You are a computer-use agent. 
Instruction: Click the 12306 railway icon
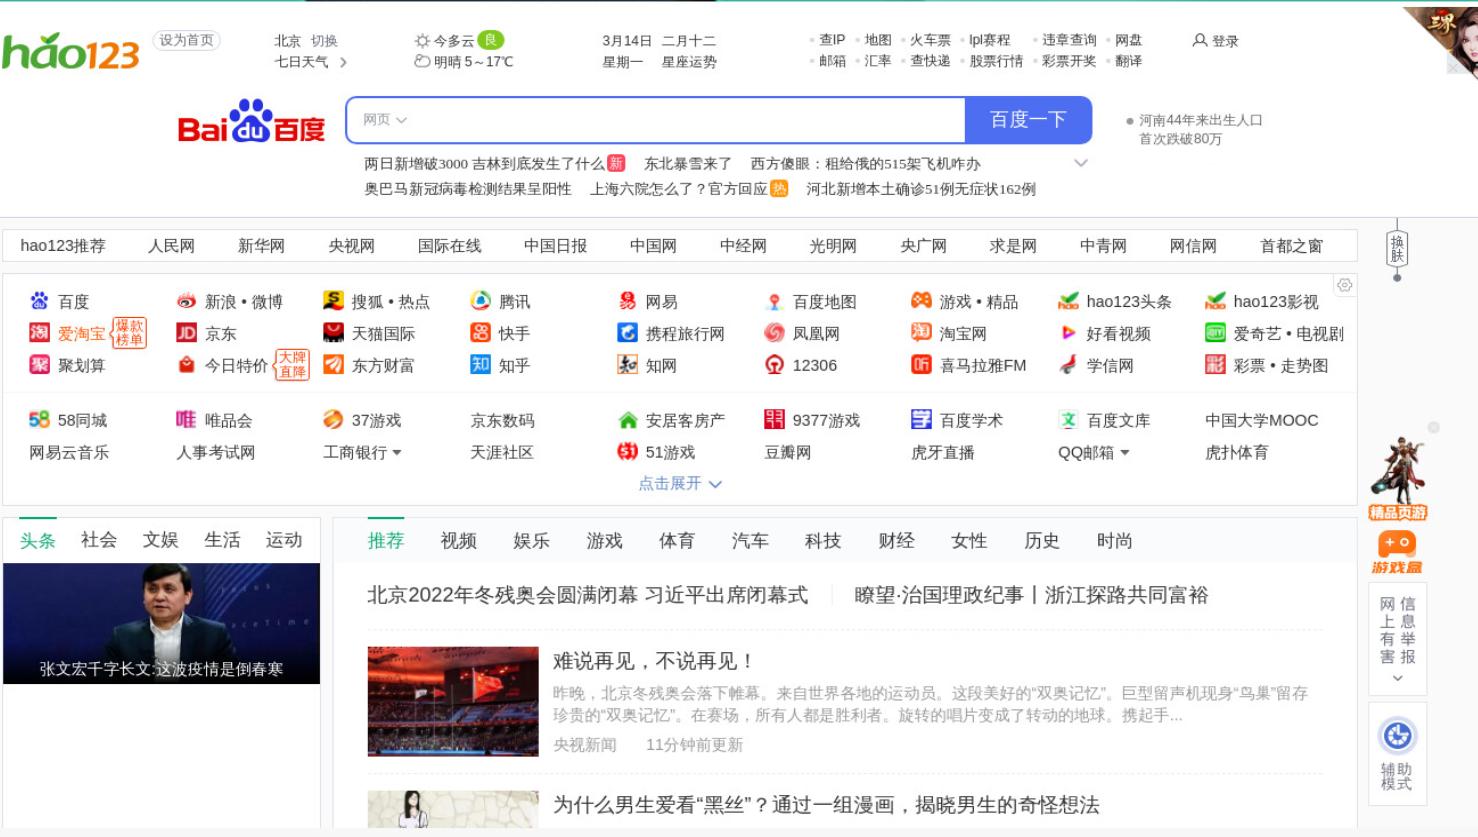point(774,365)
